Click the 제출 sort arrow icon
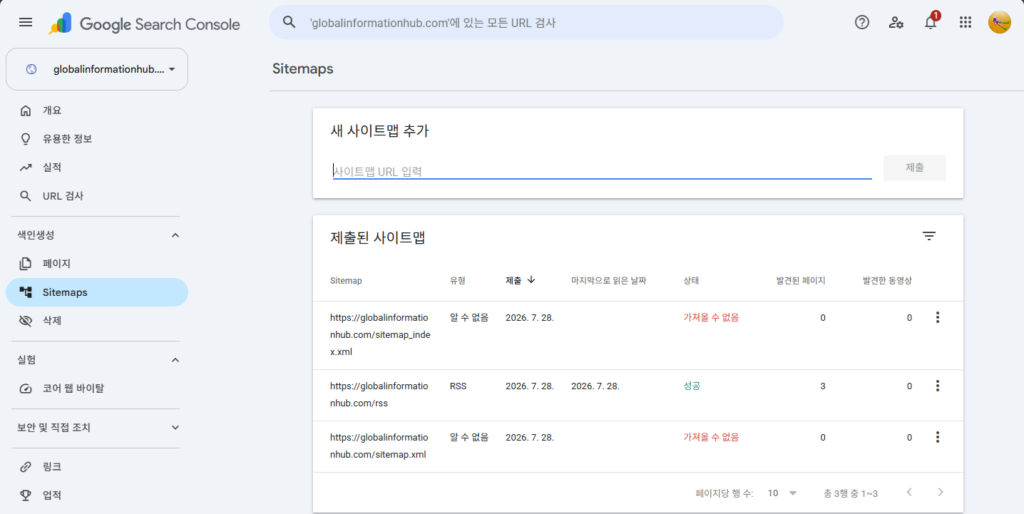Screen dimensions: 1024x514 click(531, 280)
